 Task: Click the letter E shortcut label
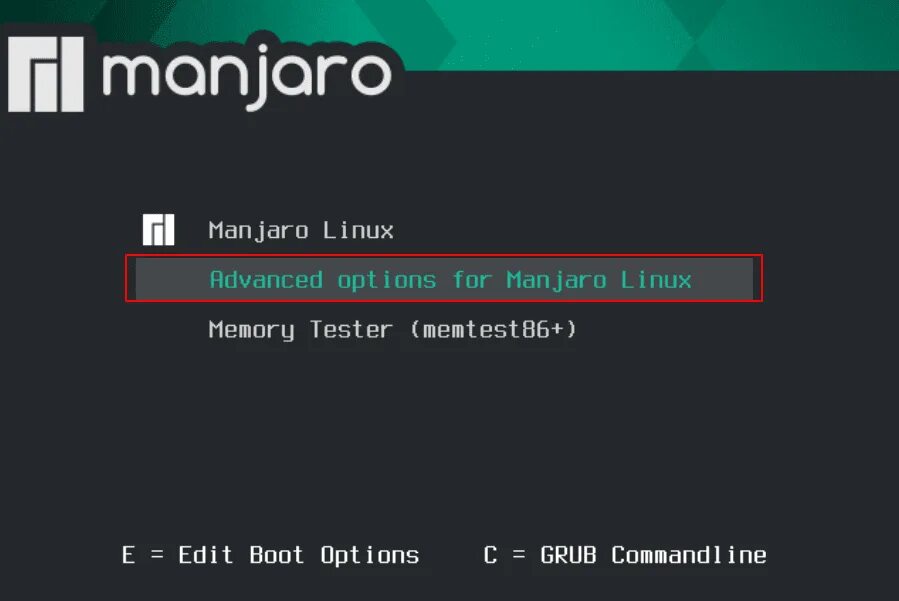[x=128, y=555]
